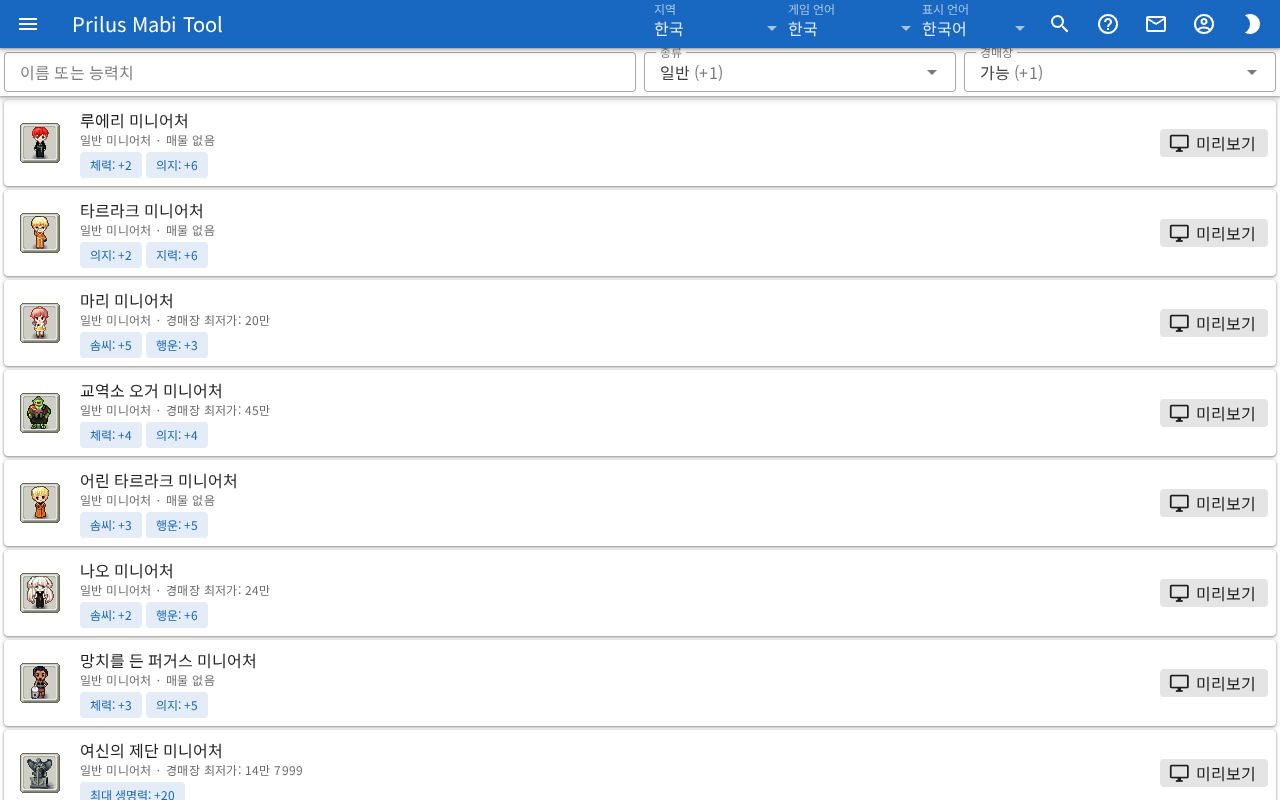Preview 교역소 오거 미니어처 with 미리보기
Screen dimensions: 1280x800
[1214, 413]
